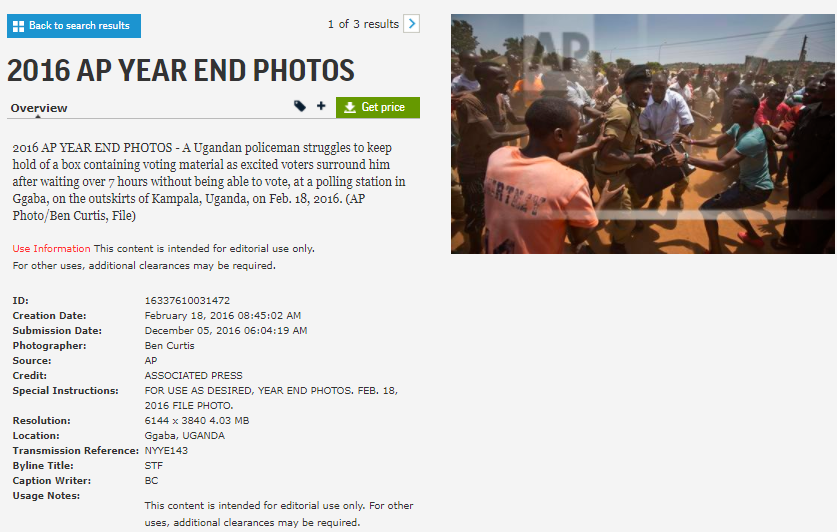Click the Get price button
This screenshot has width=837, height=532.
coord(377,107)
